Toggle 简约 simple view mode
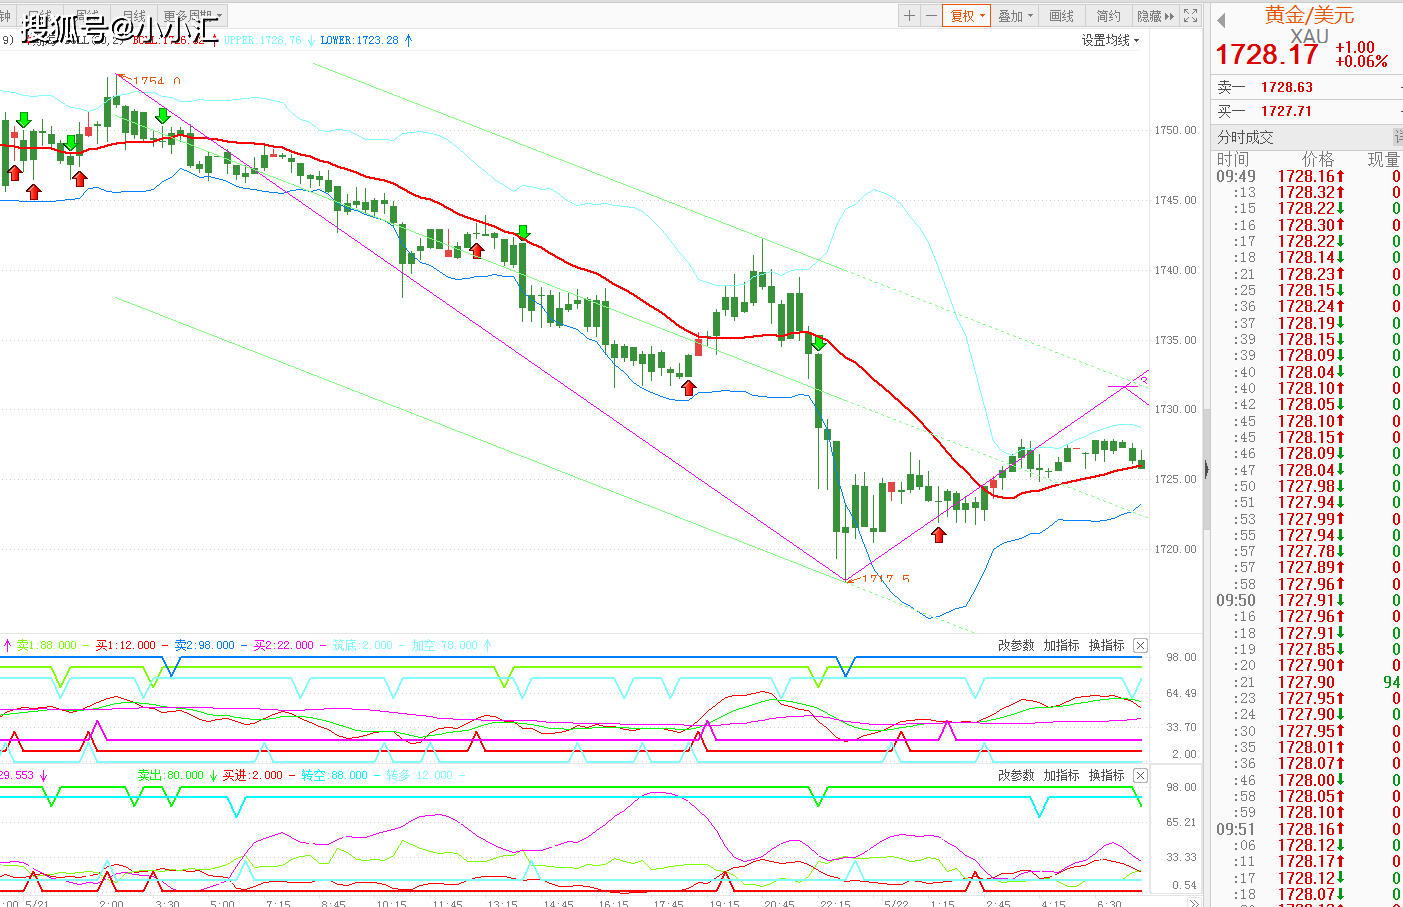Image resolution: width=1403 pixels, height=907 pixels. click(x=1108, y=16)
